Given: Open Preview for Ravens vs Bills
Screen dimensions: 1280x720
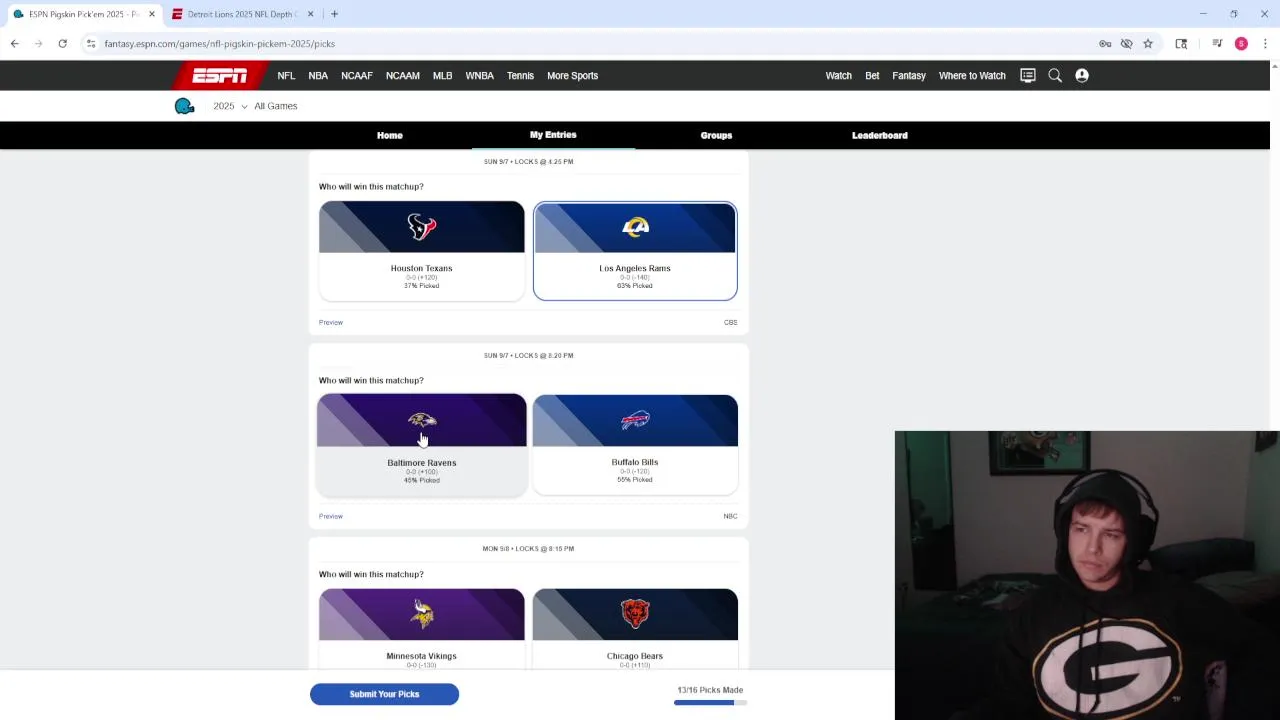Looking at the screenshot, I should click(x=331, y=516).
